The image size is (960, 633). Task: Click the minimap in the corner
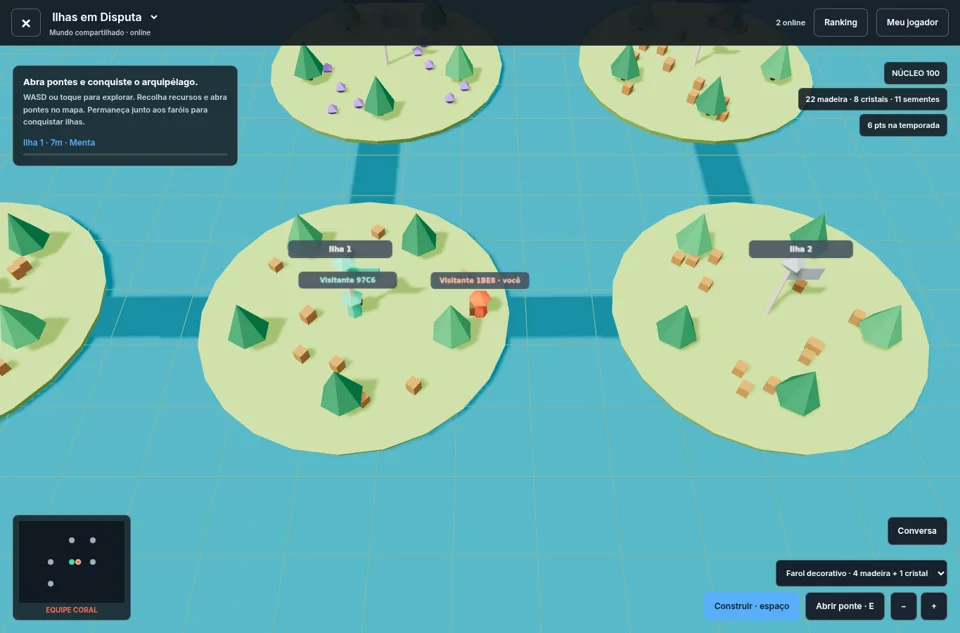72,562
